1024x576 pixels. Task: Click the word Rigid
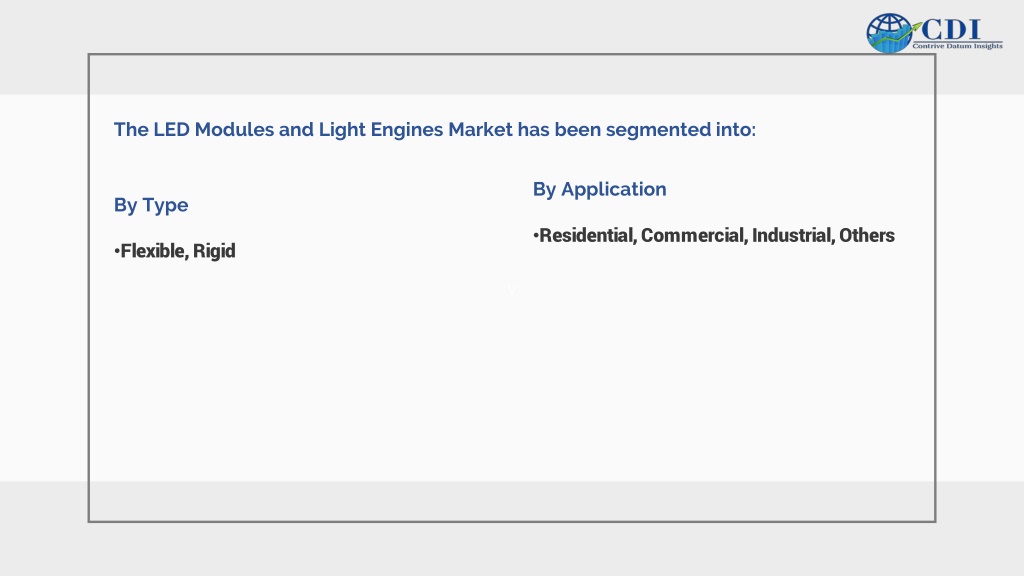pos(214,251)
